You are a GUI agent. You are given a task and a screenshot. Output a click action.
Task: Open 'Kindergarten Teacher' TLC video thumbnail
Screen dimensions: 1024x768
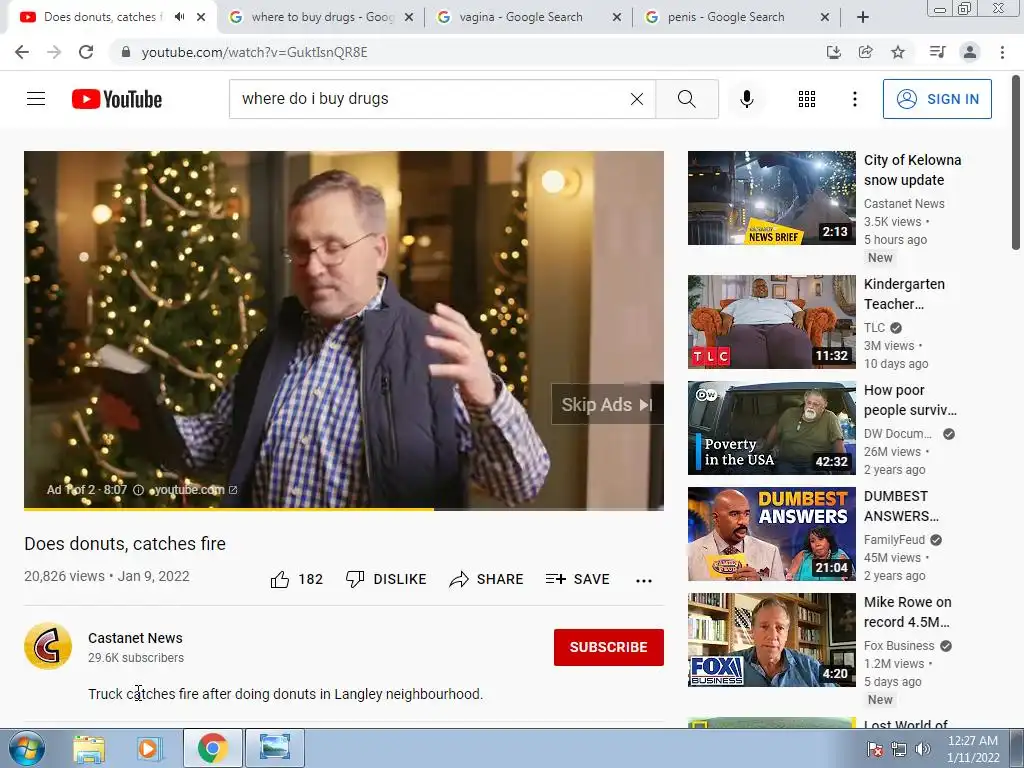point(771,322)
